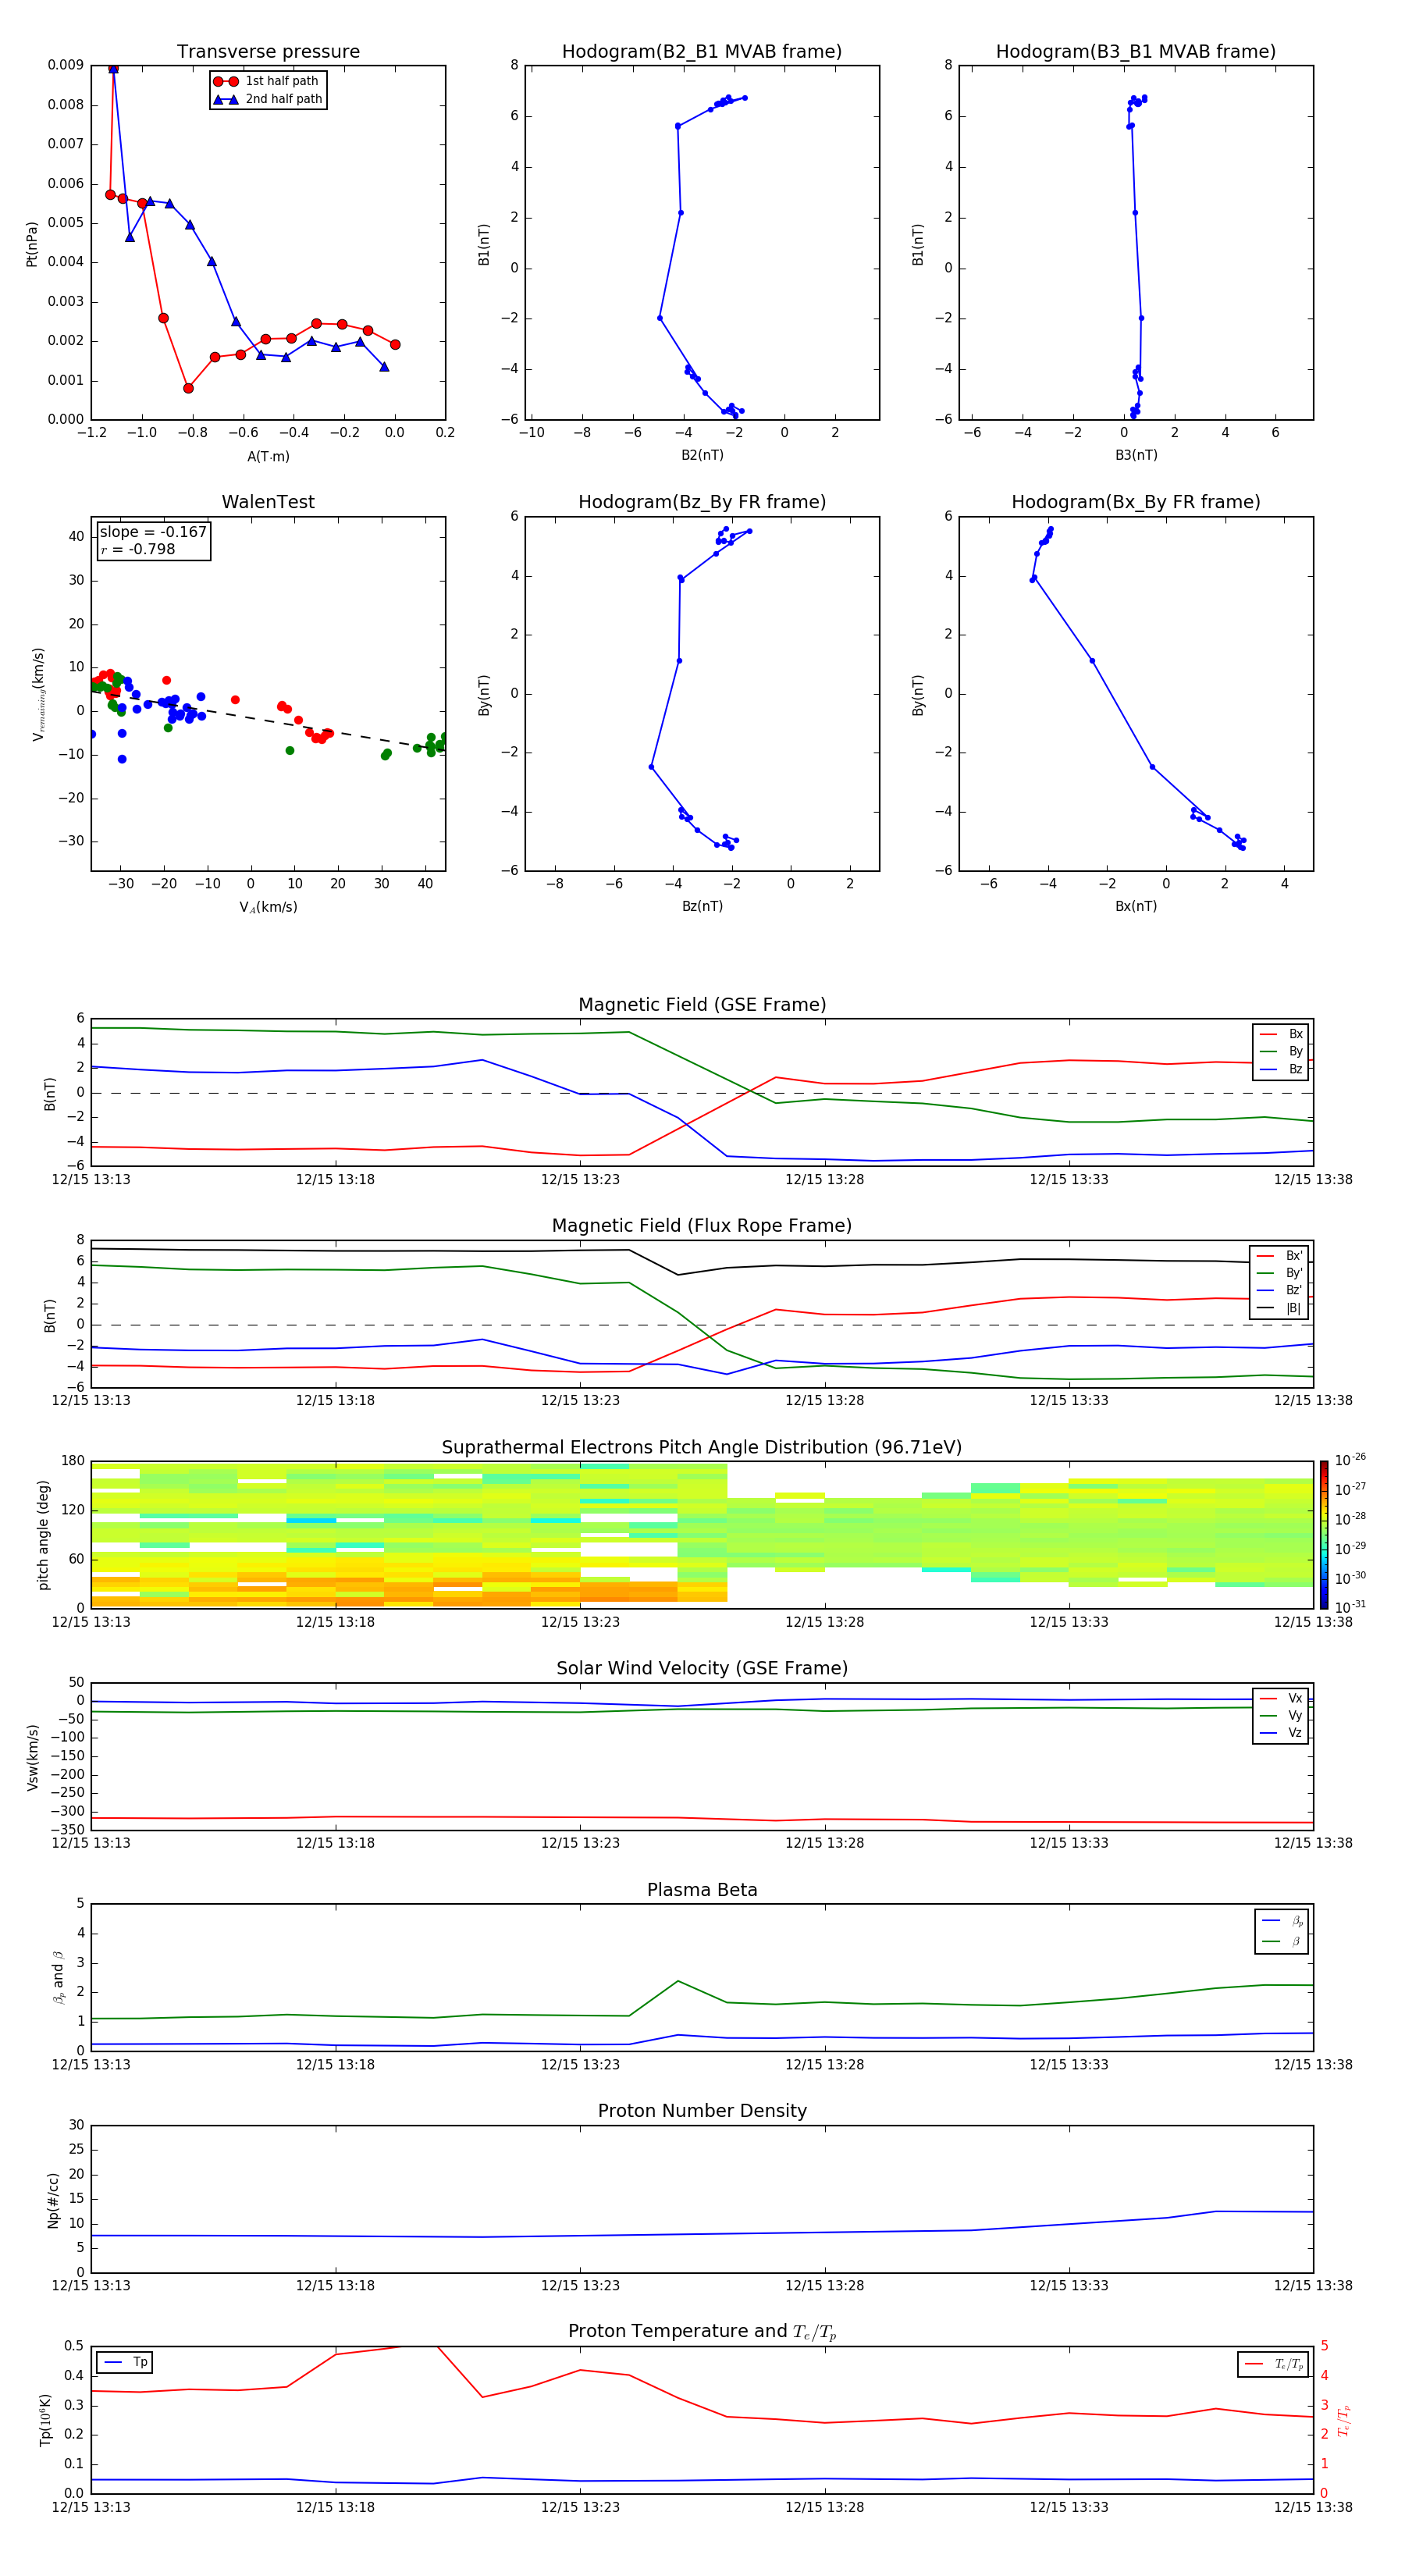
Task: Click the pitch angle spectrogram colorbar
Action: tap(1323, 1535)
